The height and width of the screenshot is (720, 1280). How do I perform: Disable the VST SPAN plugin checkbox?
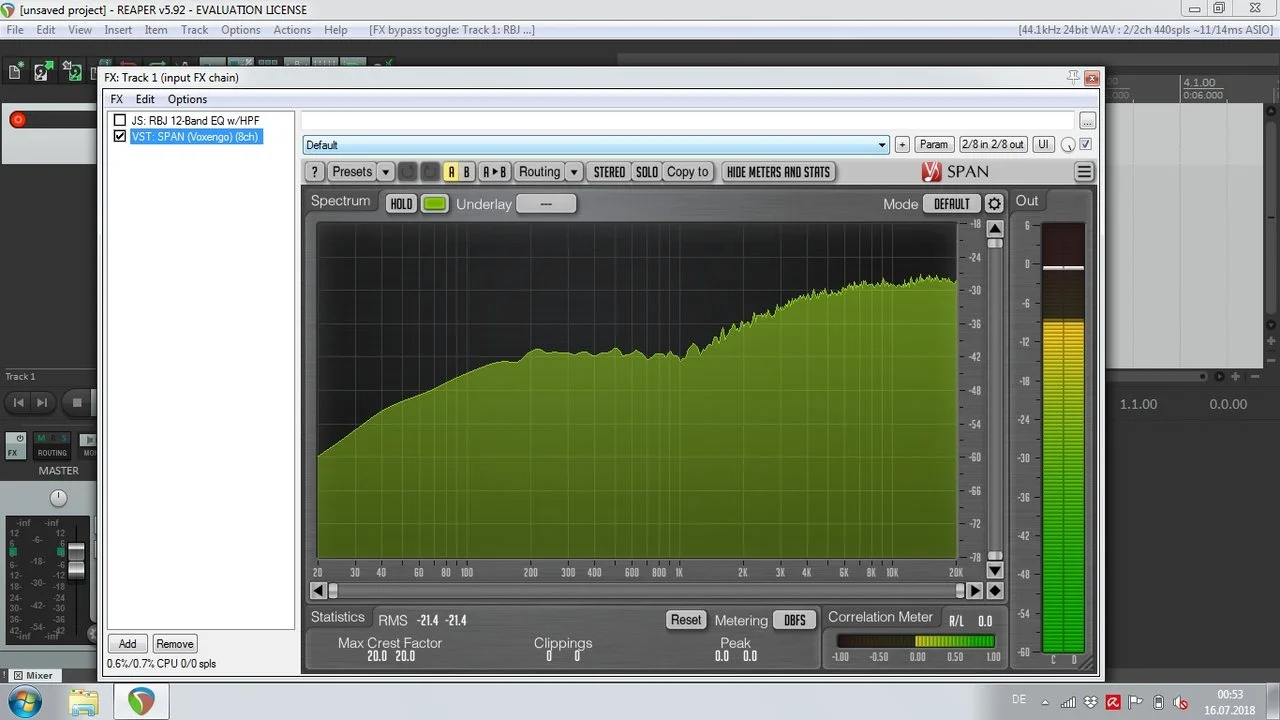point(120,136)
